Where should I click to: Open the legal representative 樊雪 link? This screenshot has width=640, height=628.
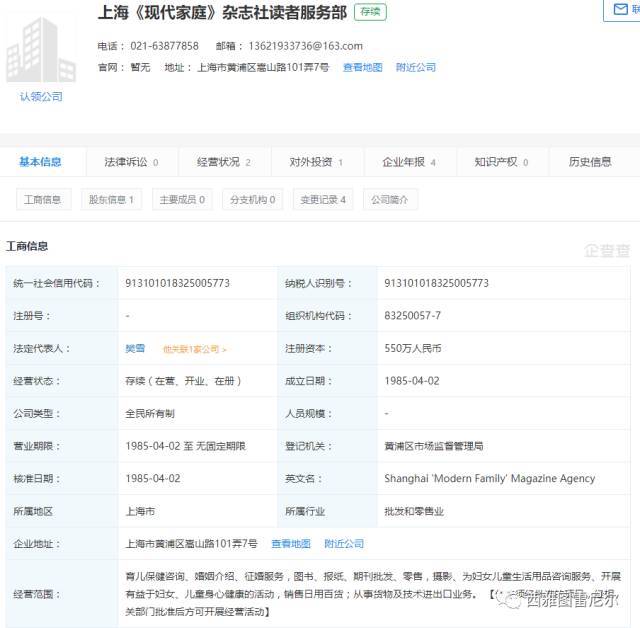pos(135,348)
